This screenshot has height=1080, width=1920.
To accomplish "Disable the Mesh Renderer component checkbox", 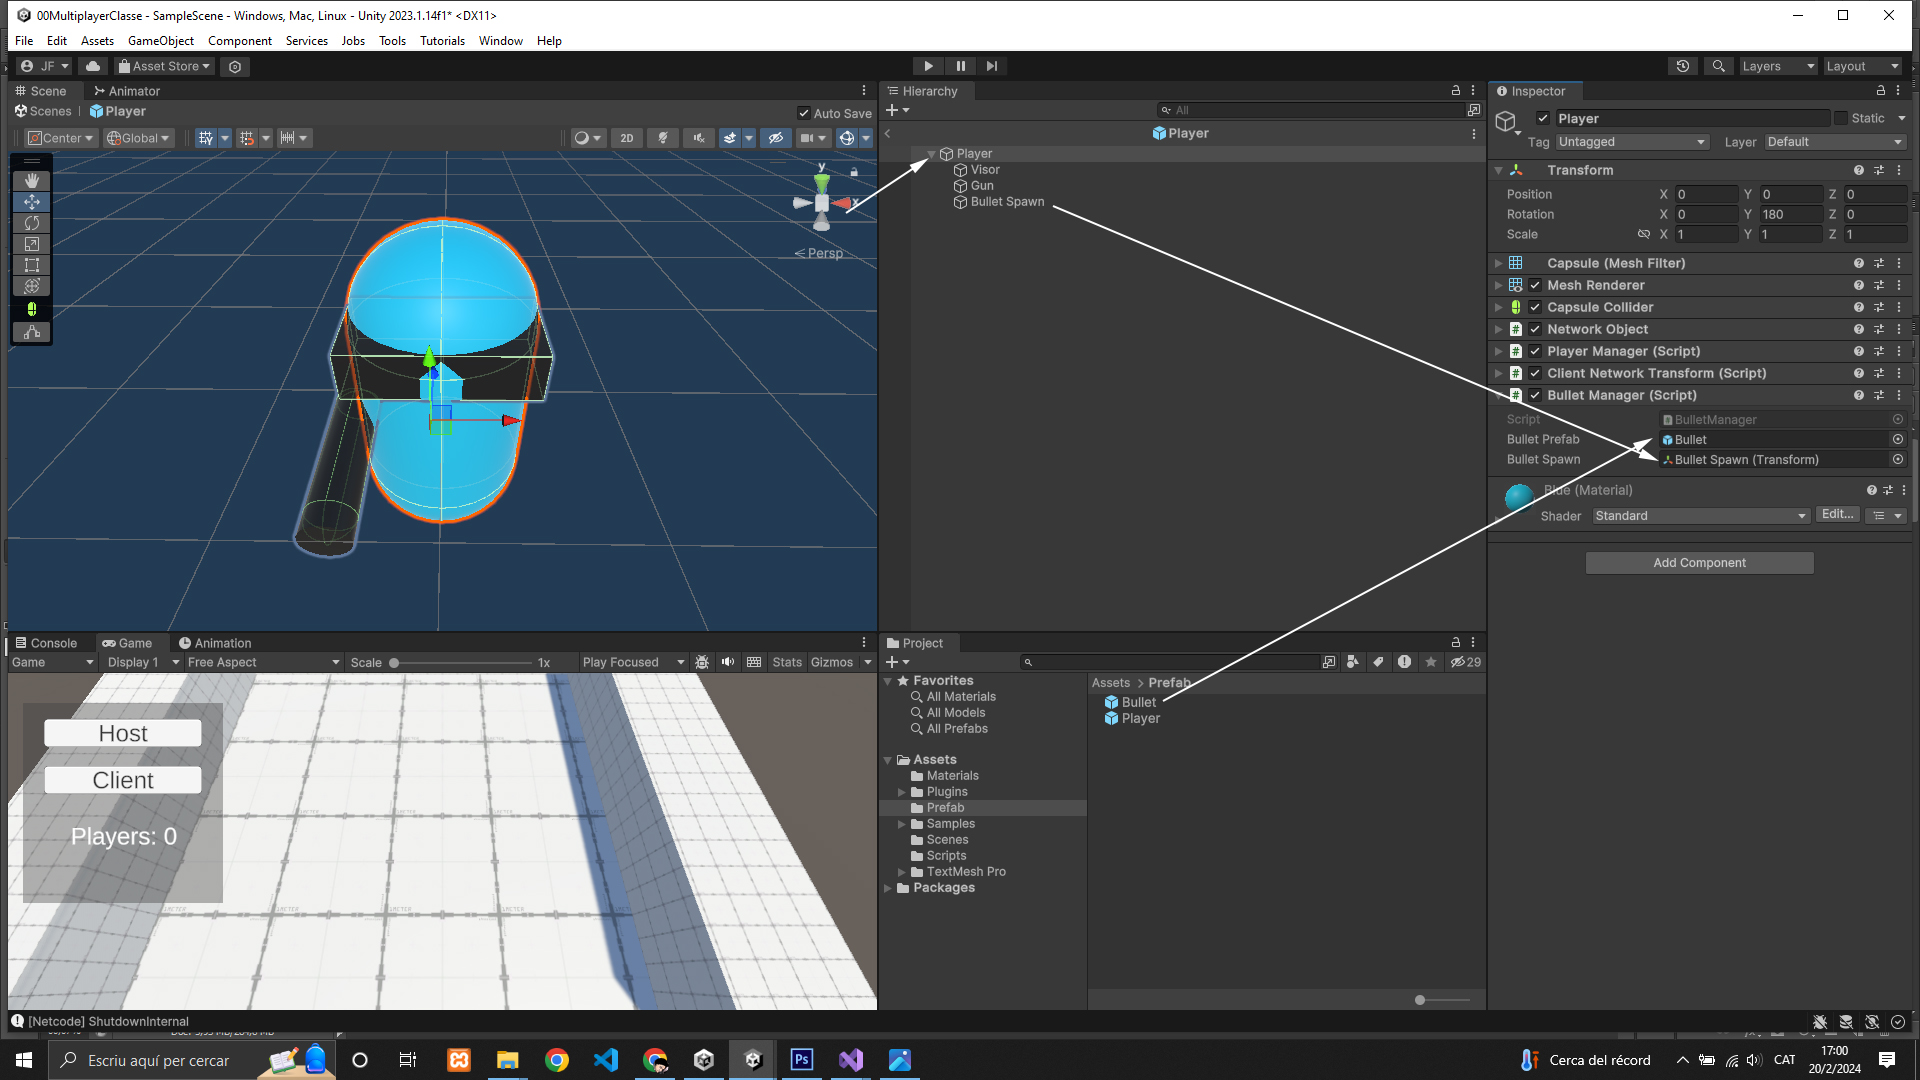I will (x=1535, y=285).
